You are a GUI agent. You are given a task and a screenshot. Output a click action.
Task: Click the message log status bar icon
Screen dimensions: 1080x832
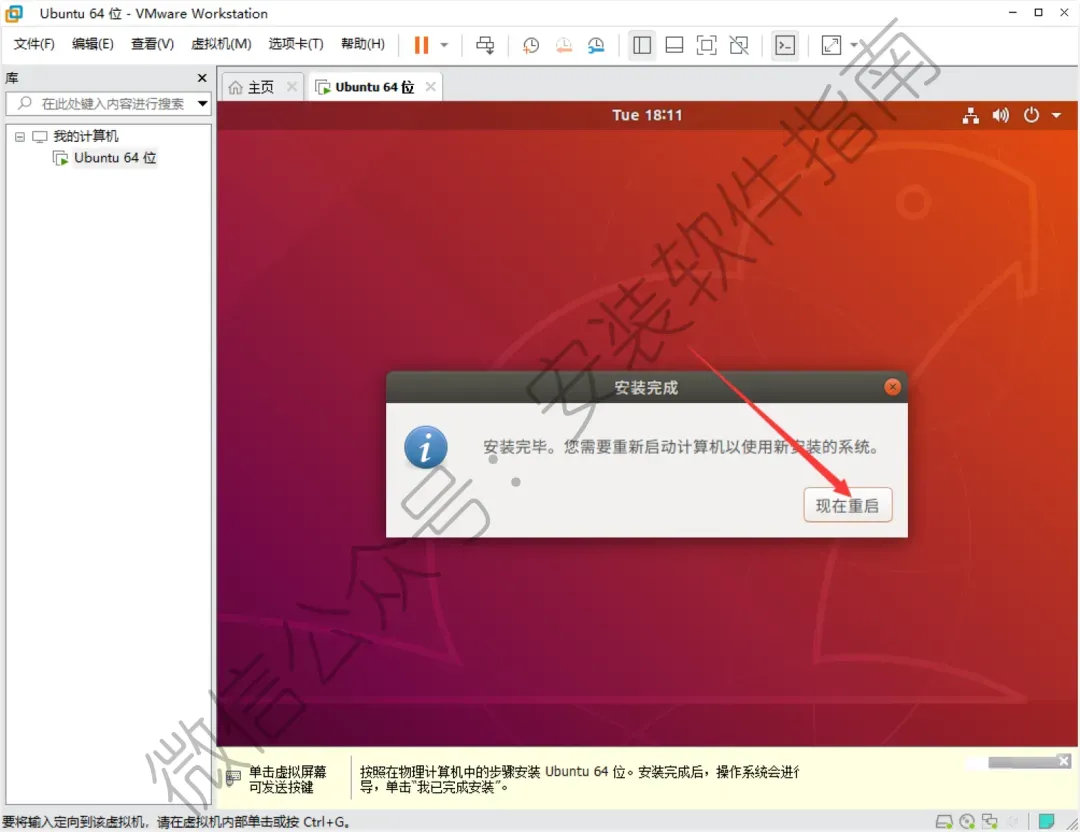(1046, 821)
